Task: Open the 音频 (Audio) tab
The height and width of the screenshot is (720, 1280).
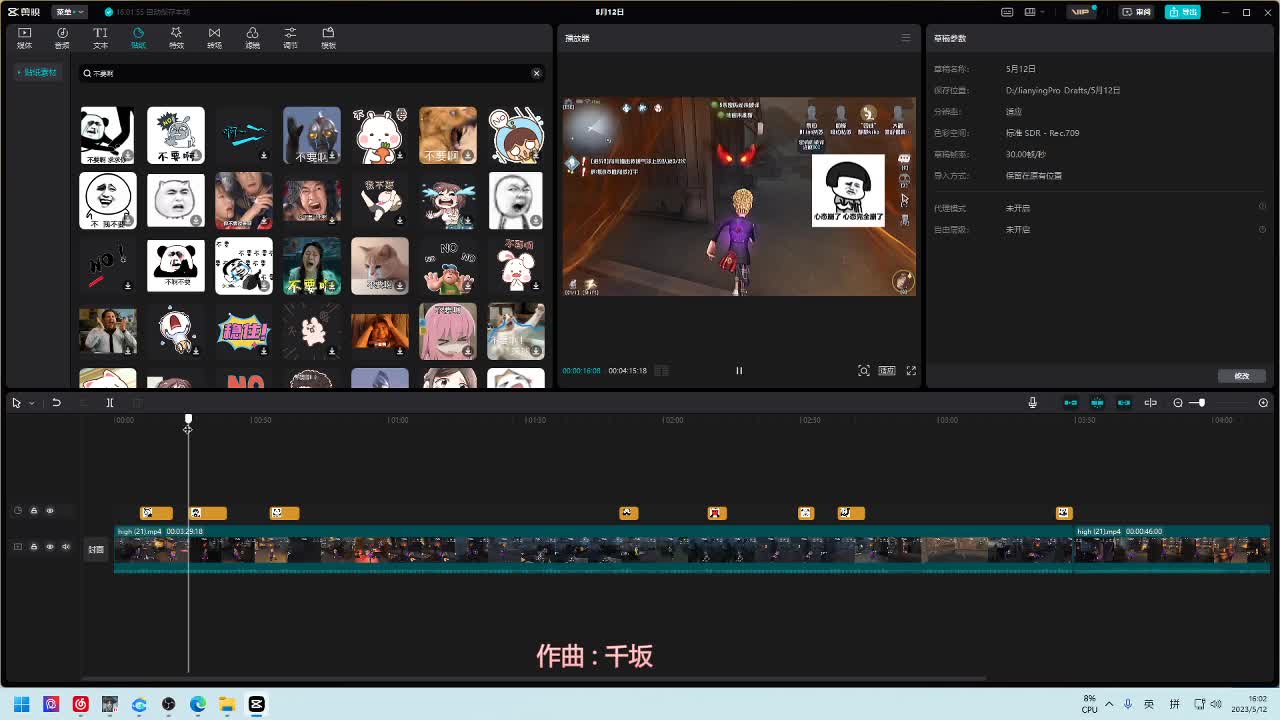Action: 62,38
